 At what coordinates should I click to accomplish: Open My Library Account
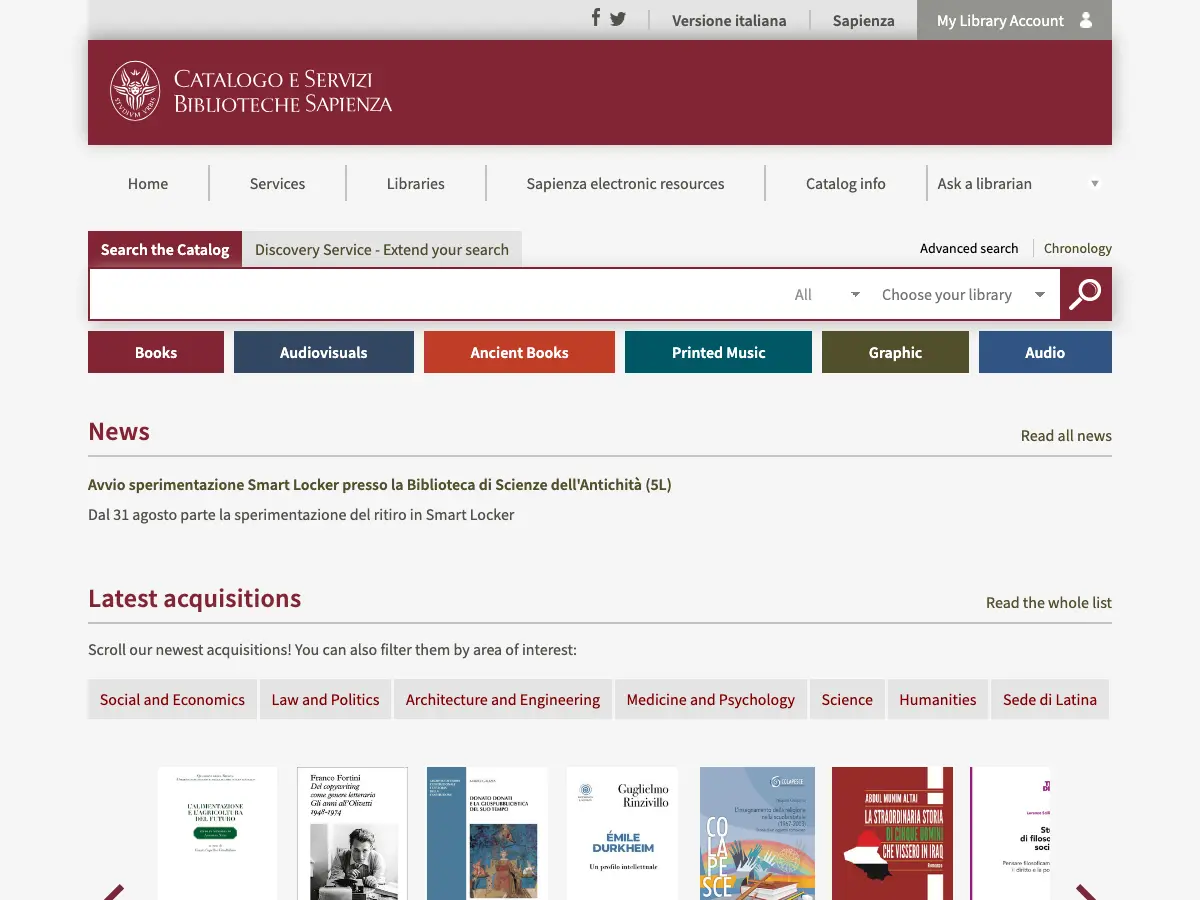[1014, 20]
